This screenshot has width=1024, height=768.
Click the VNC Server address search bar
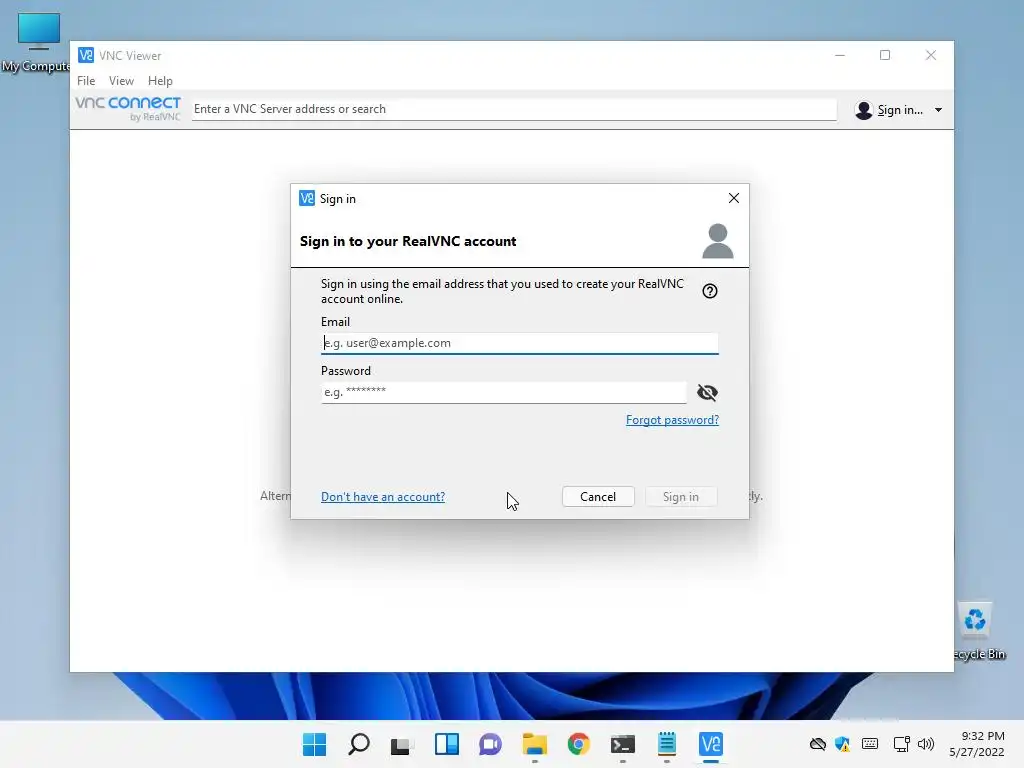coord(514,109)
